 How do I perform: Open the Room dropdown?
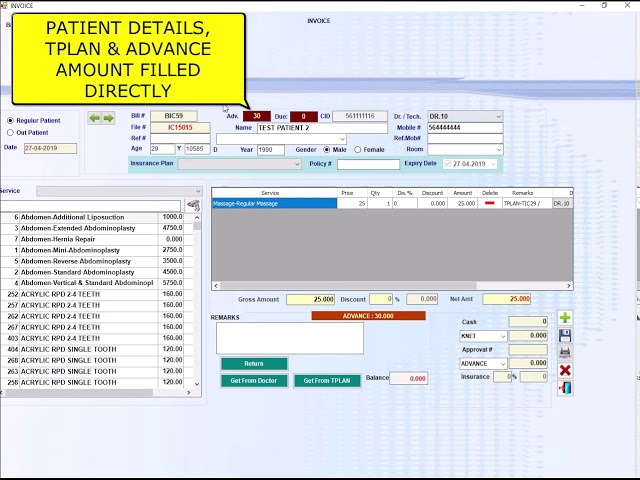(498, 150)
